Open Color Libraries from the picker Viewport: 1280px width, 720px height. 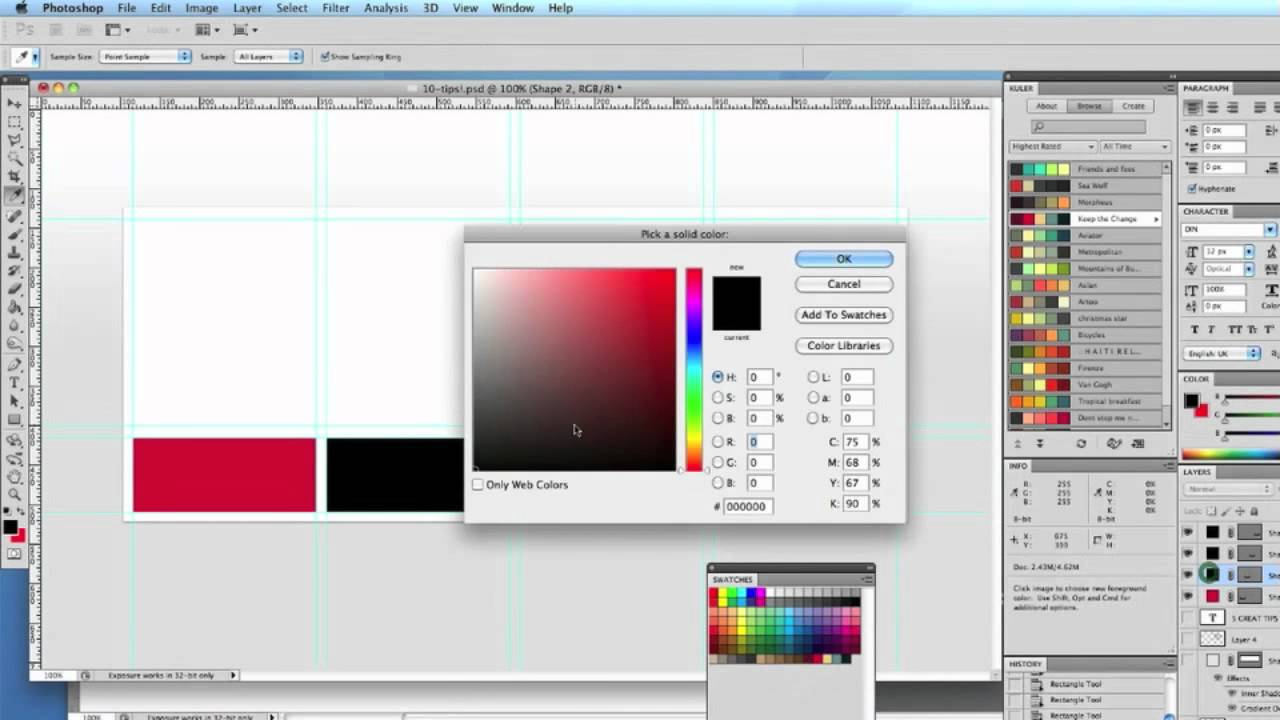[843, 346]
